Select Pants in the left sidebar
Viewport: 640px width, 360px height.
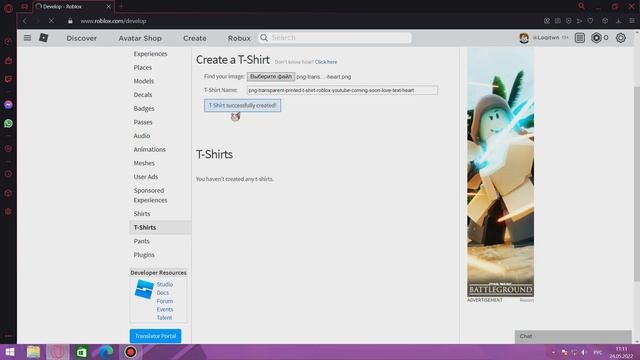tap(141, 241)
